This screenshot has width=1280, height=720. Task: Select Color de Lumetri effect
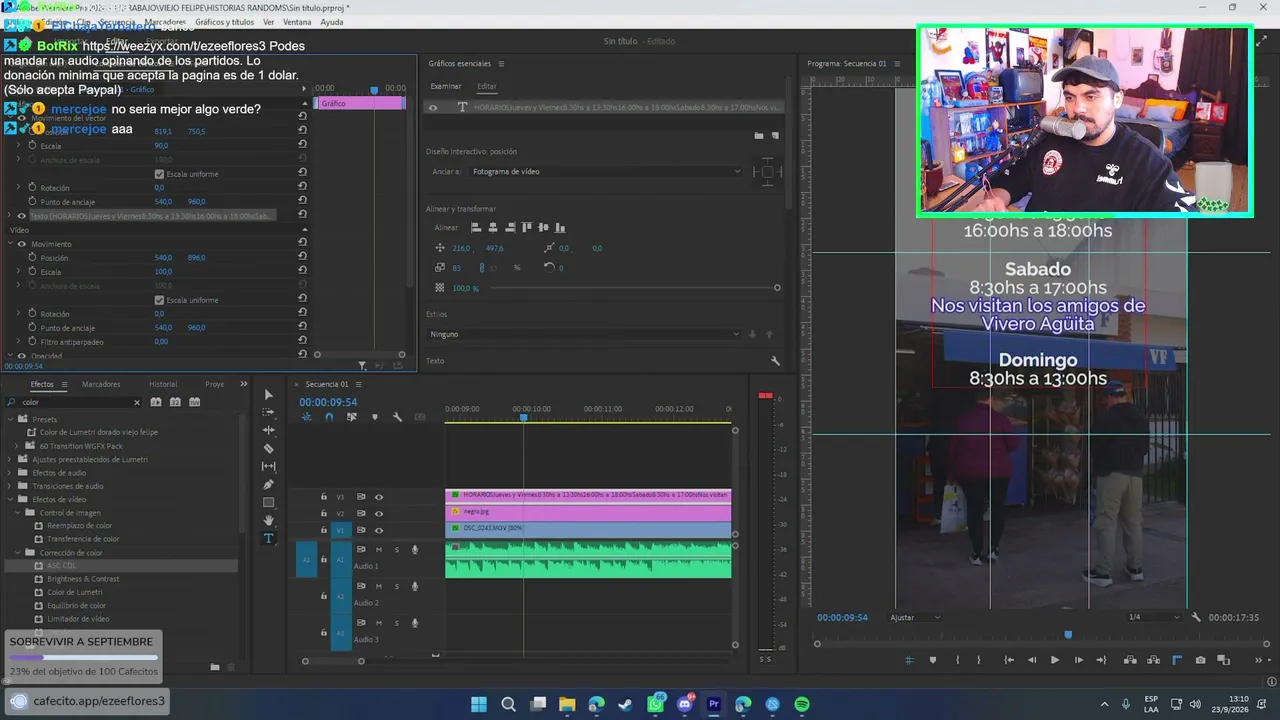coord(75,592)
